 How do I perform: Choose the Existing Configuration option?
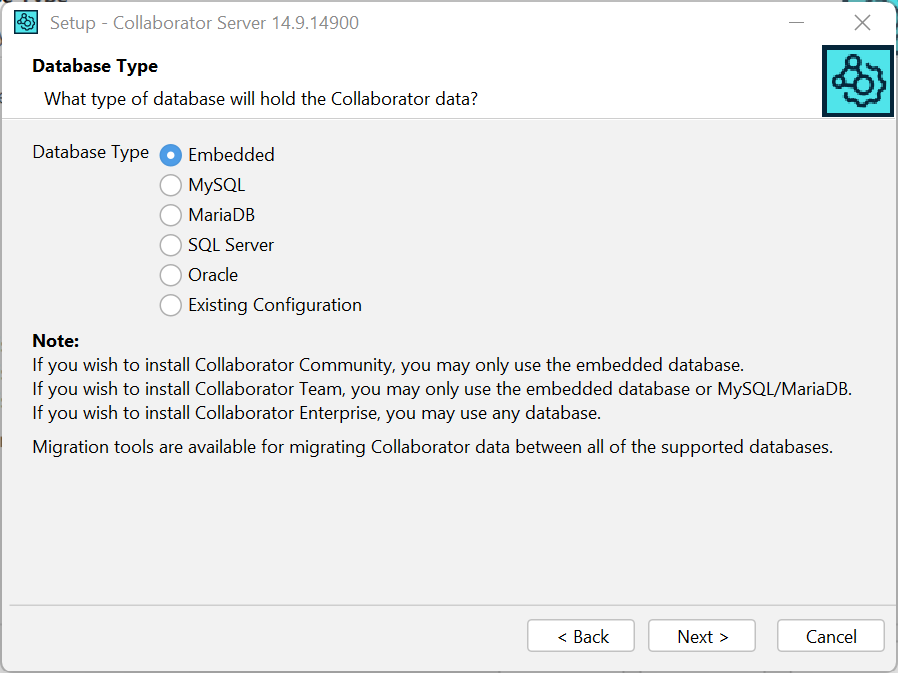pos(170,305)
